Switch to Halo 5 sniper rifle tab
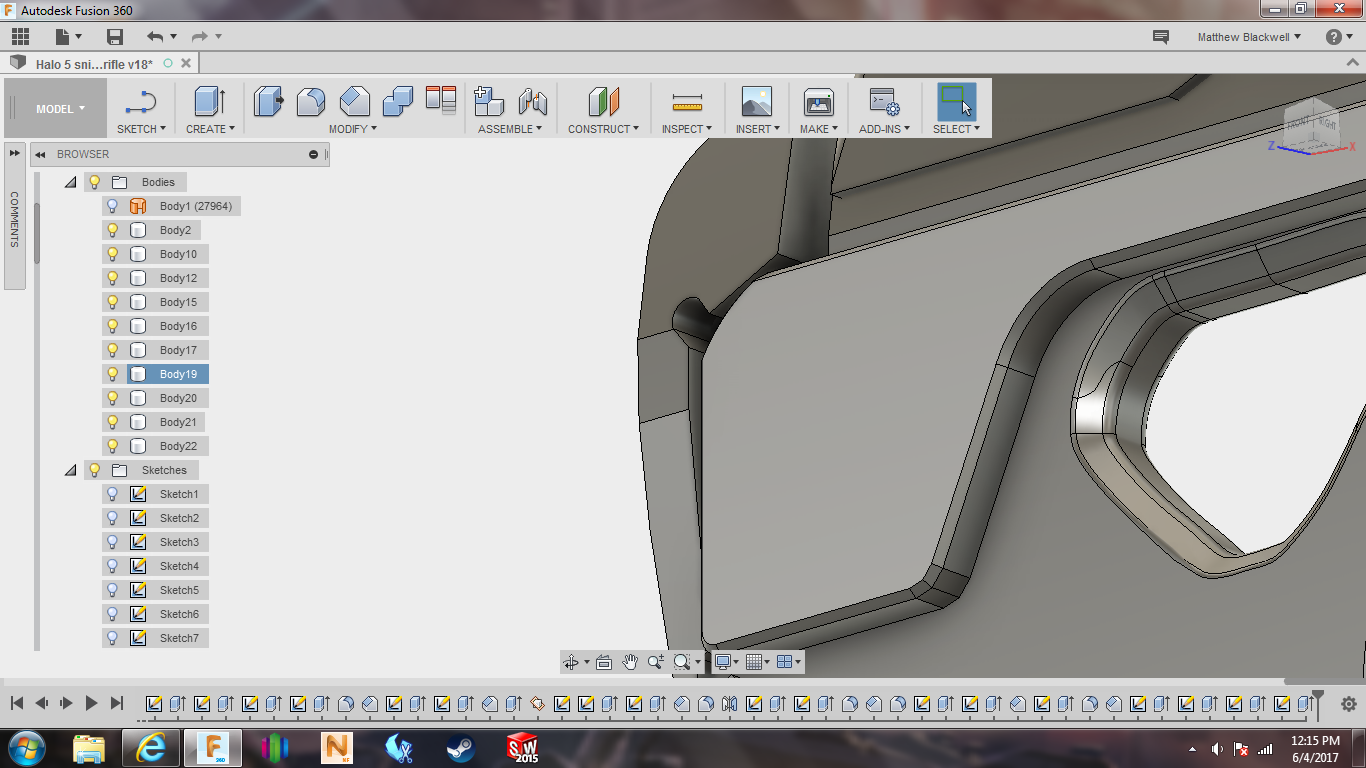Screen dimensions: 1366x768 point(94,64)
